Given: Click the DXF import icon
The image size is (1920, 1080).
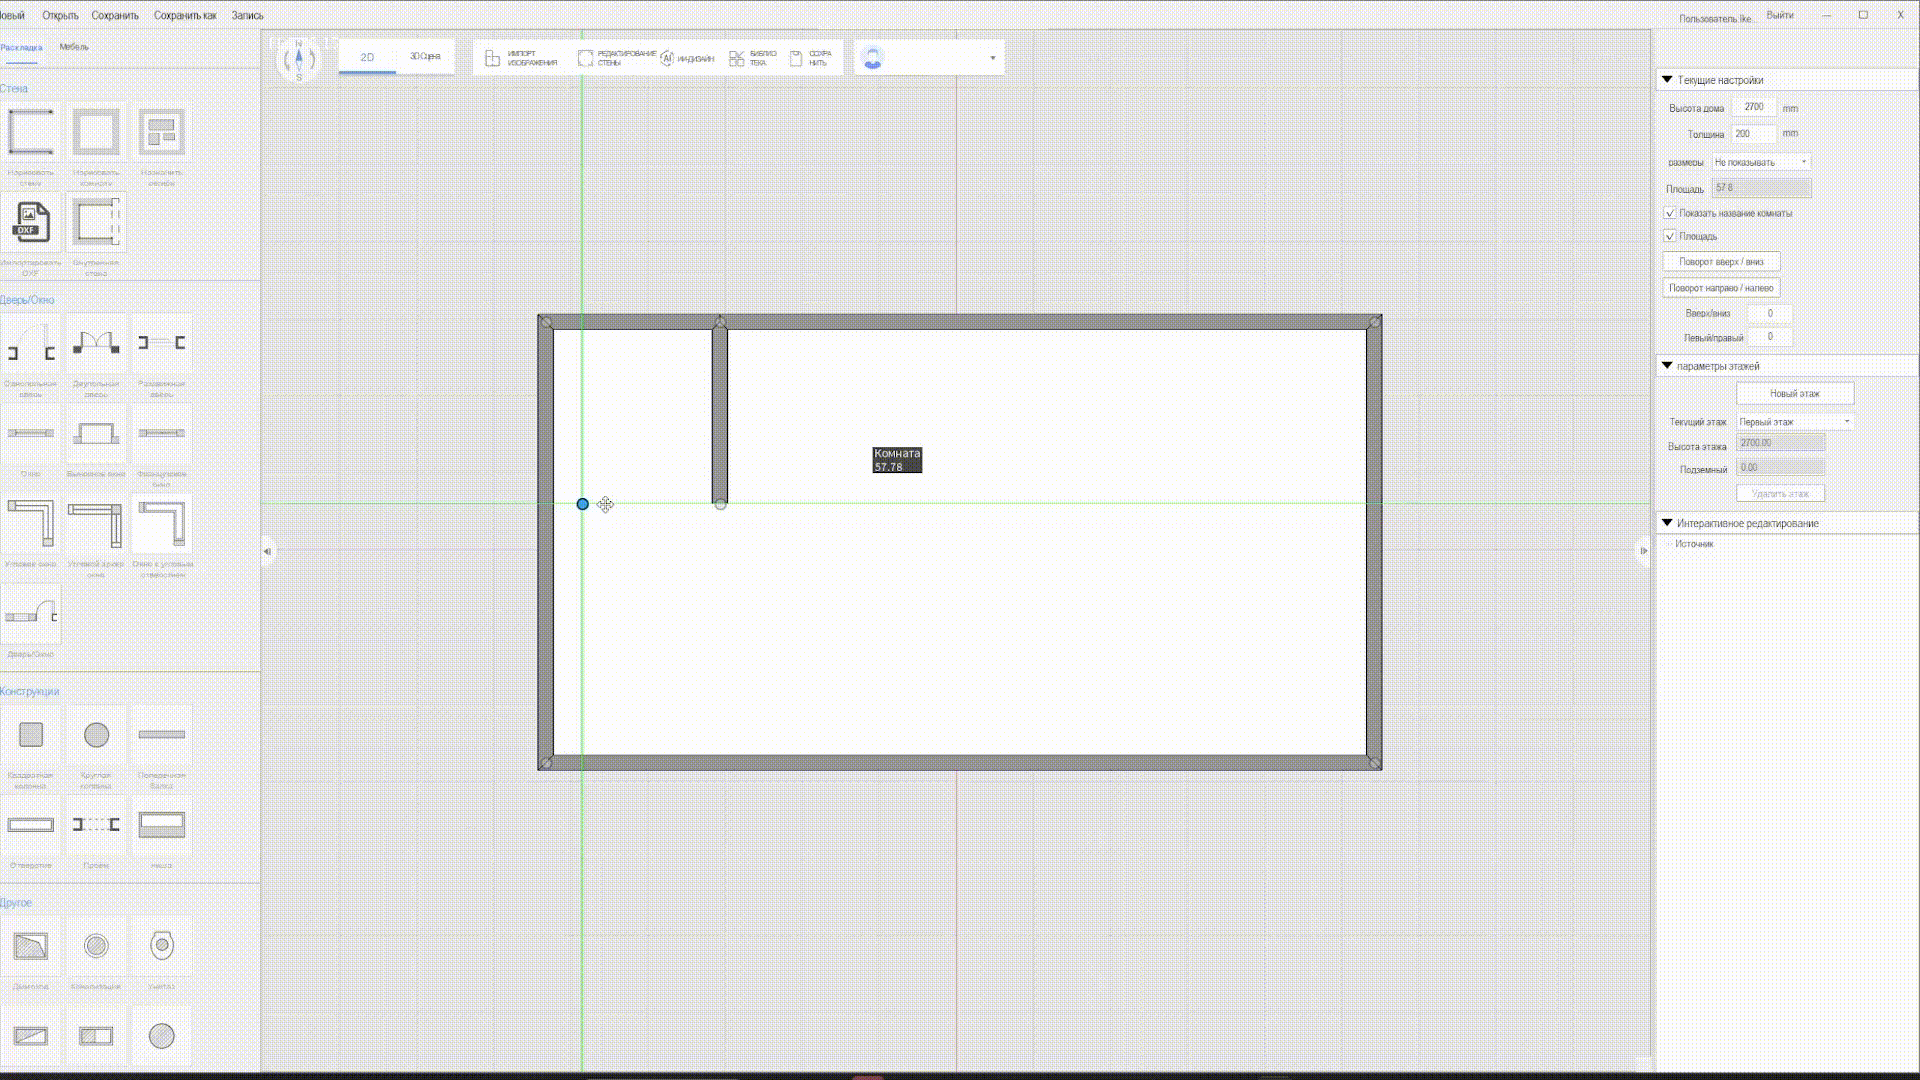Looking at the screenshot, I should (31, 223).
